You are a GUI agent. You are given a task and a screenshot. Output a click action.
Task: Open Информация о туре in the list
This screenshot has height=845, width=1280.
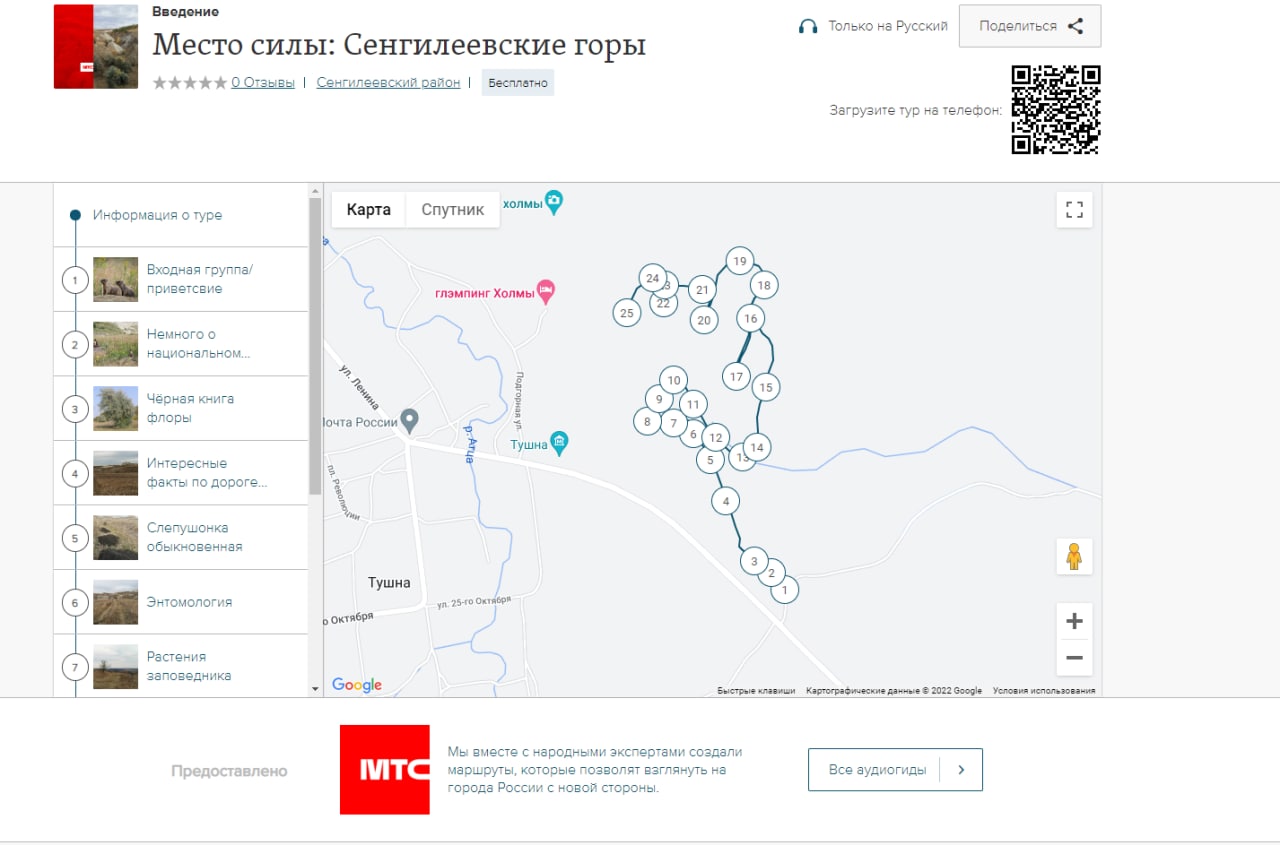coord(157,215)
